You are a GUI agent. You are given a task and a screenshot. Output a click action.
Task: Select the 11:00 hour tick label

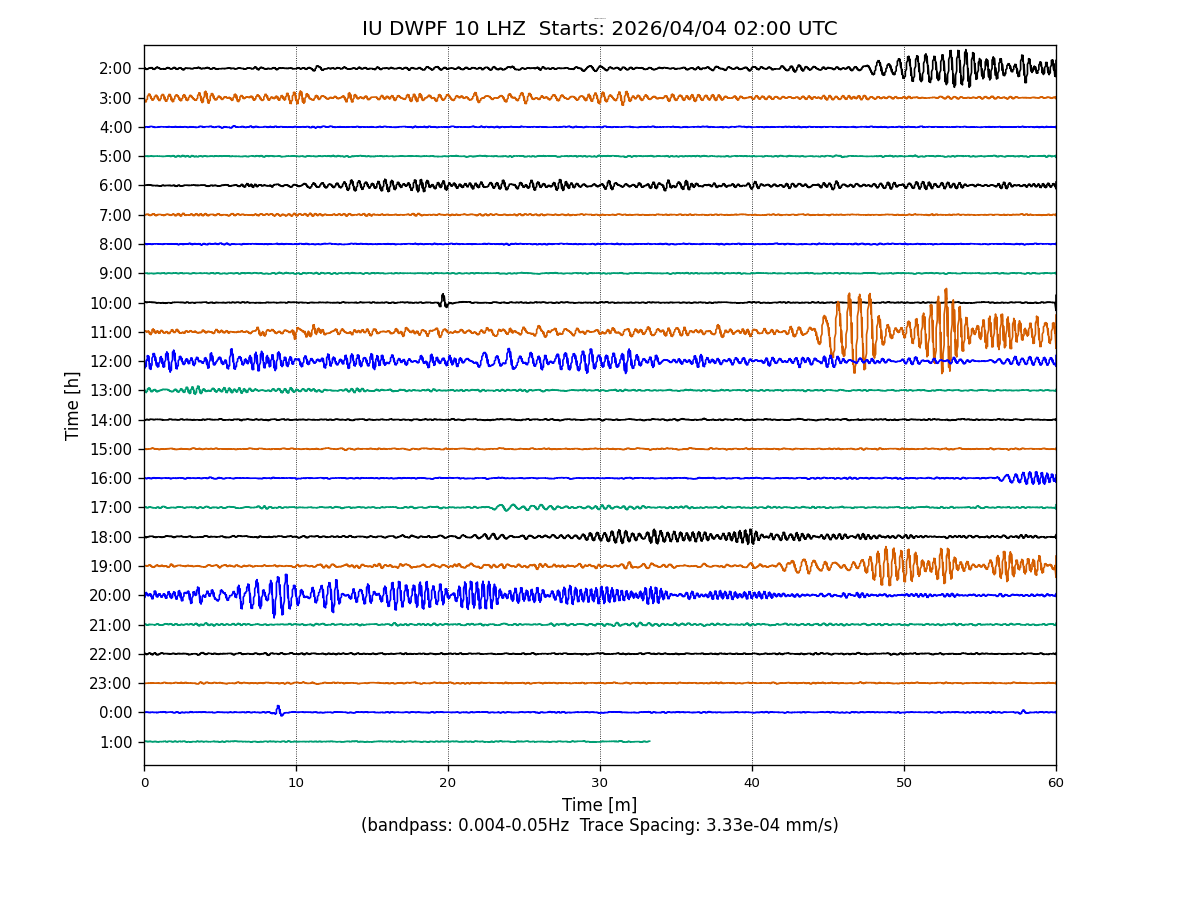(x=112, y=332)
